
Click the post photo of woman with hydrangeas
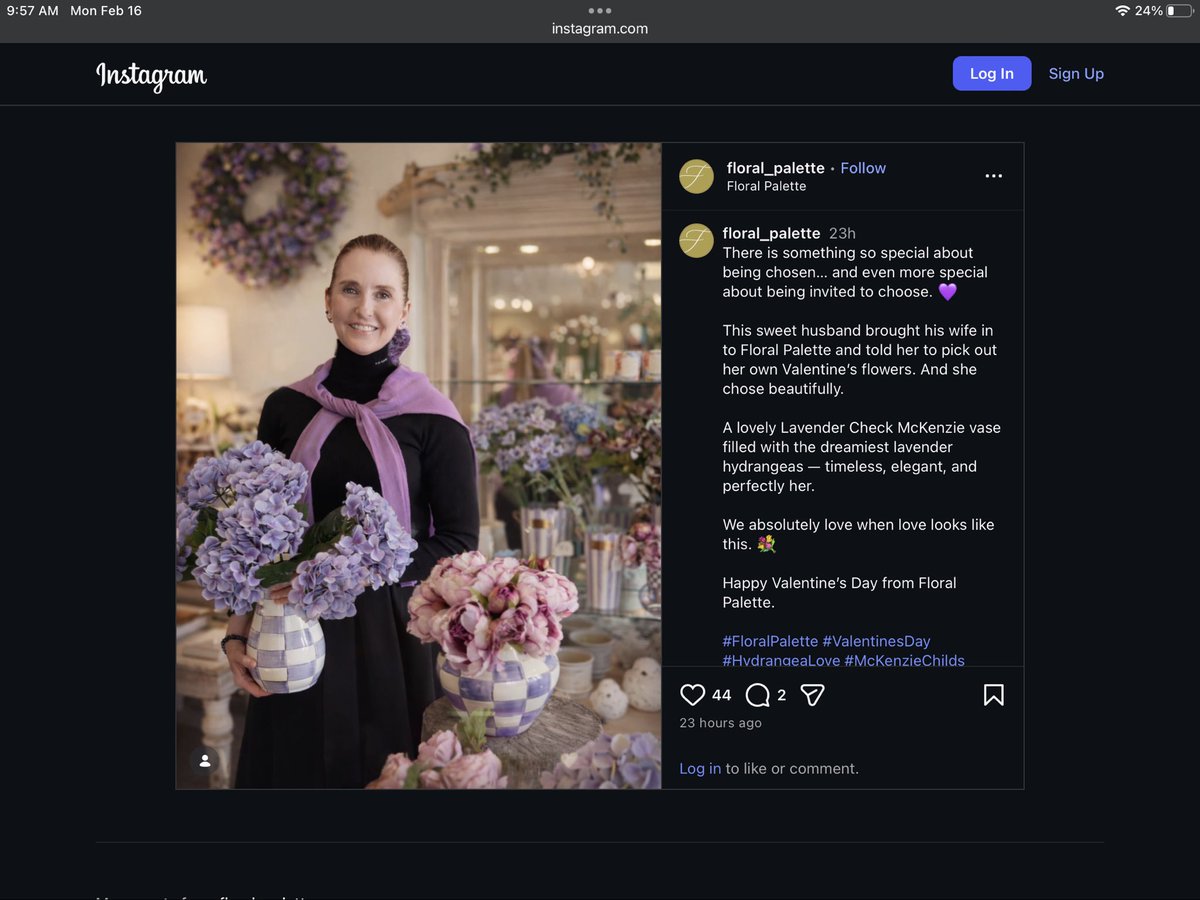[419, 466]
